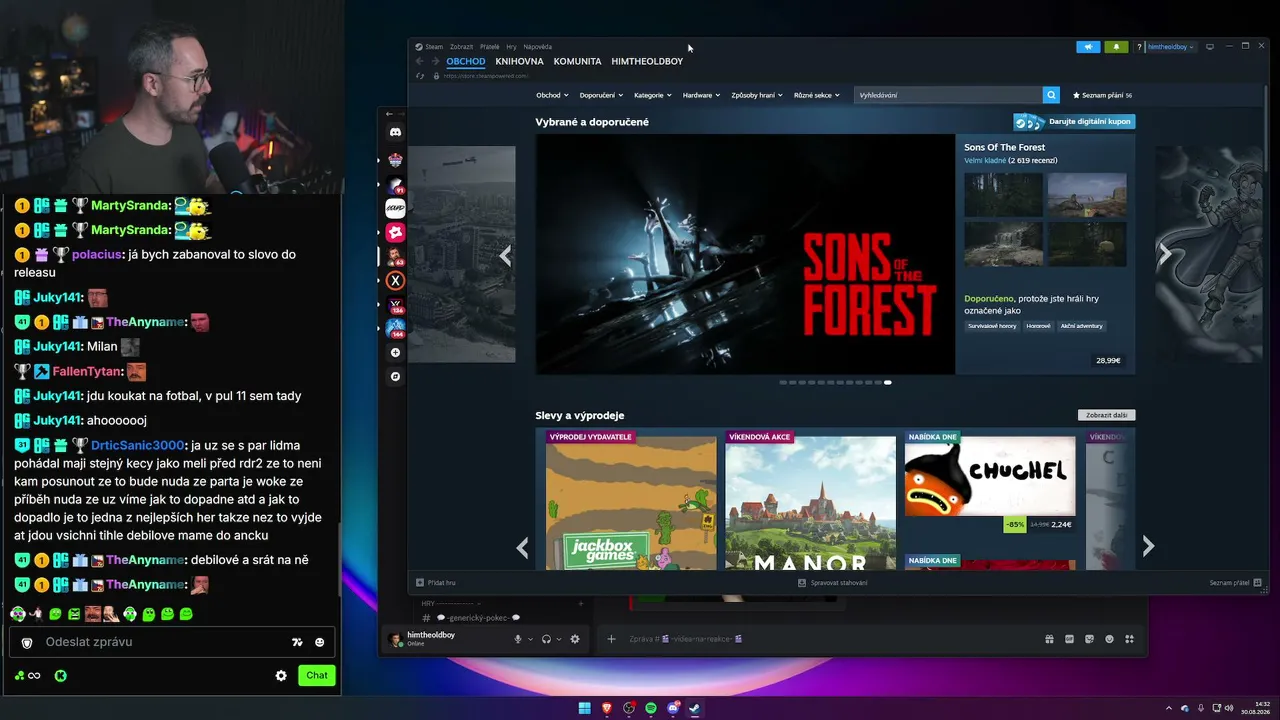
Task: Go forward using Steam's forward arrow
Action: [435, 61]
